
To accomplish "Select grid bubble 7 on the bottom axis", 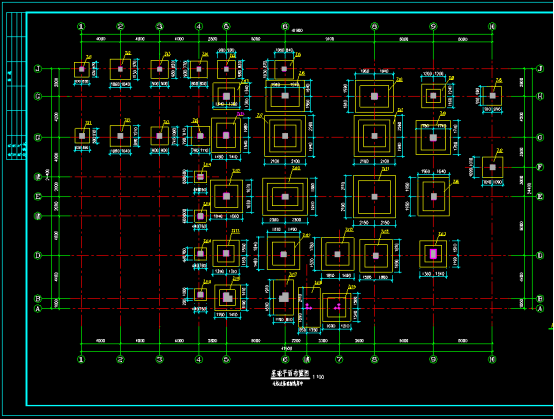I will [339, 359].
